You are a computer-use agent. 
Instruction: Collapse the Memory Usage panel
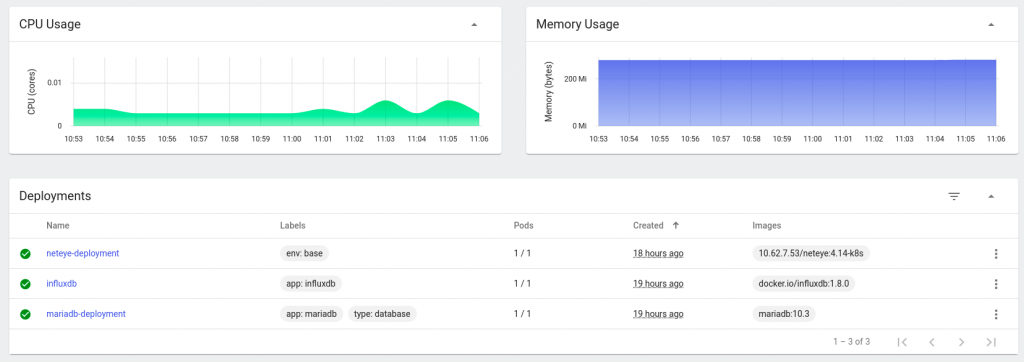(x=991, y=25)
